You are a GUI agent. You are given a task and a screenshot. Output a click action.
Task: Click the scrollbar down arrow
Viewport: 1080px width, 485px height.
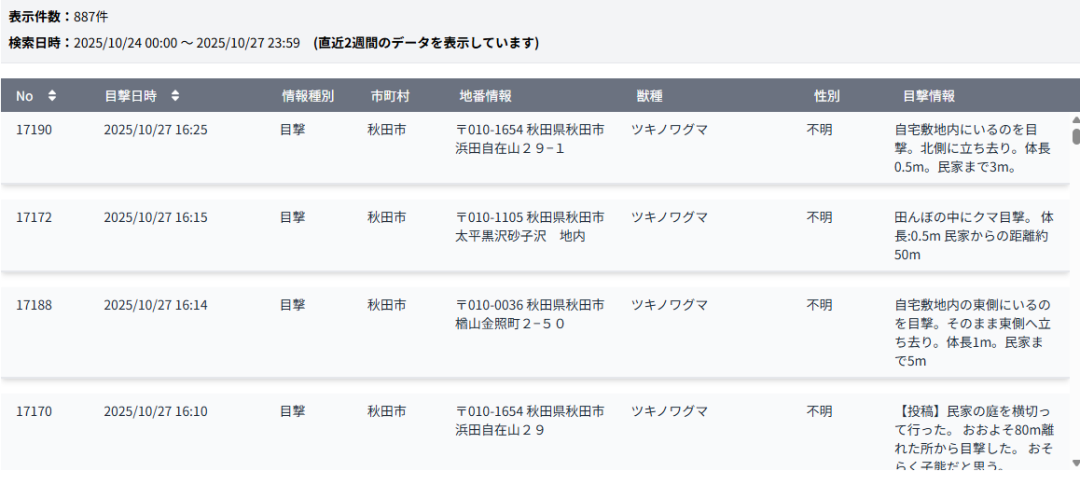1075,464
